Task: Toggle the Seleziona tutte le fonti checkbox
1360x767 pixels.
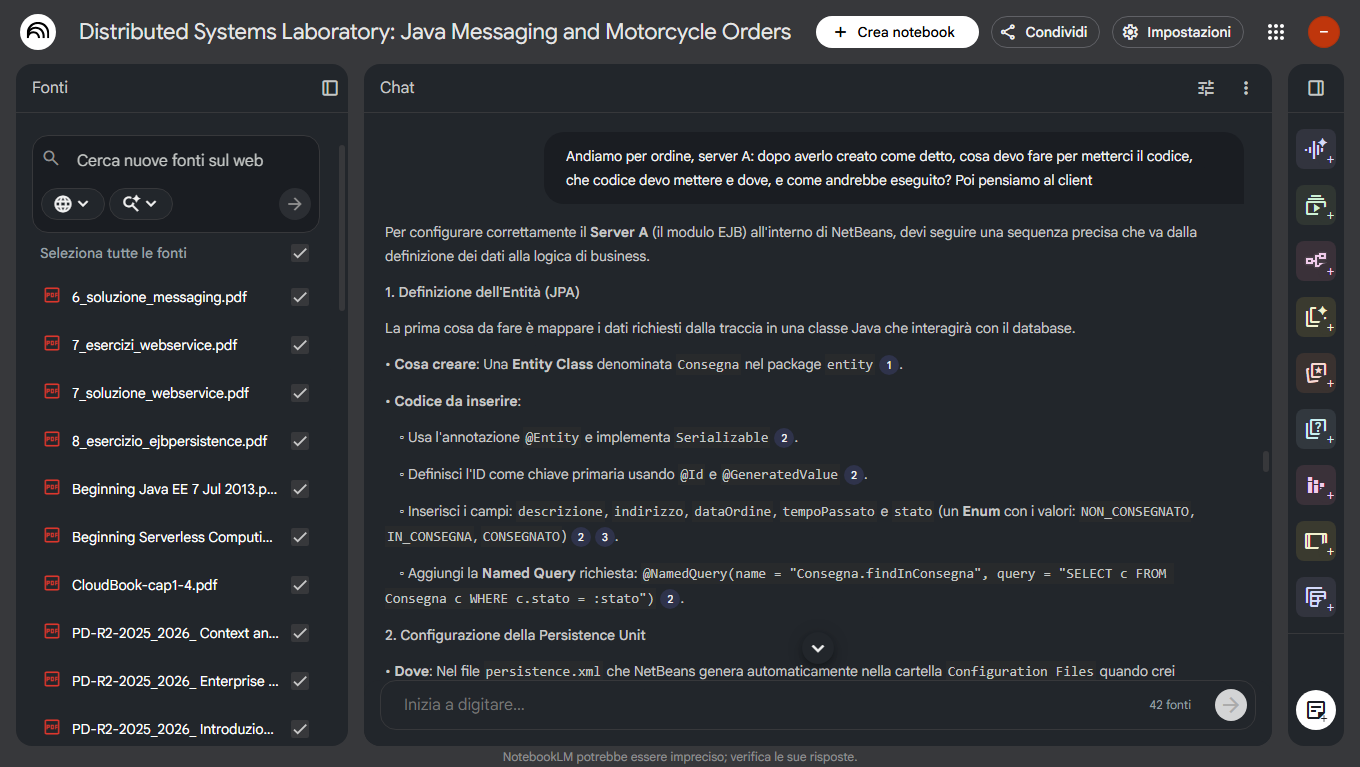Action: click(x=299, y=253)
